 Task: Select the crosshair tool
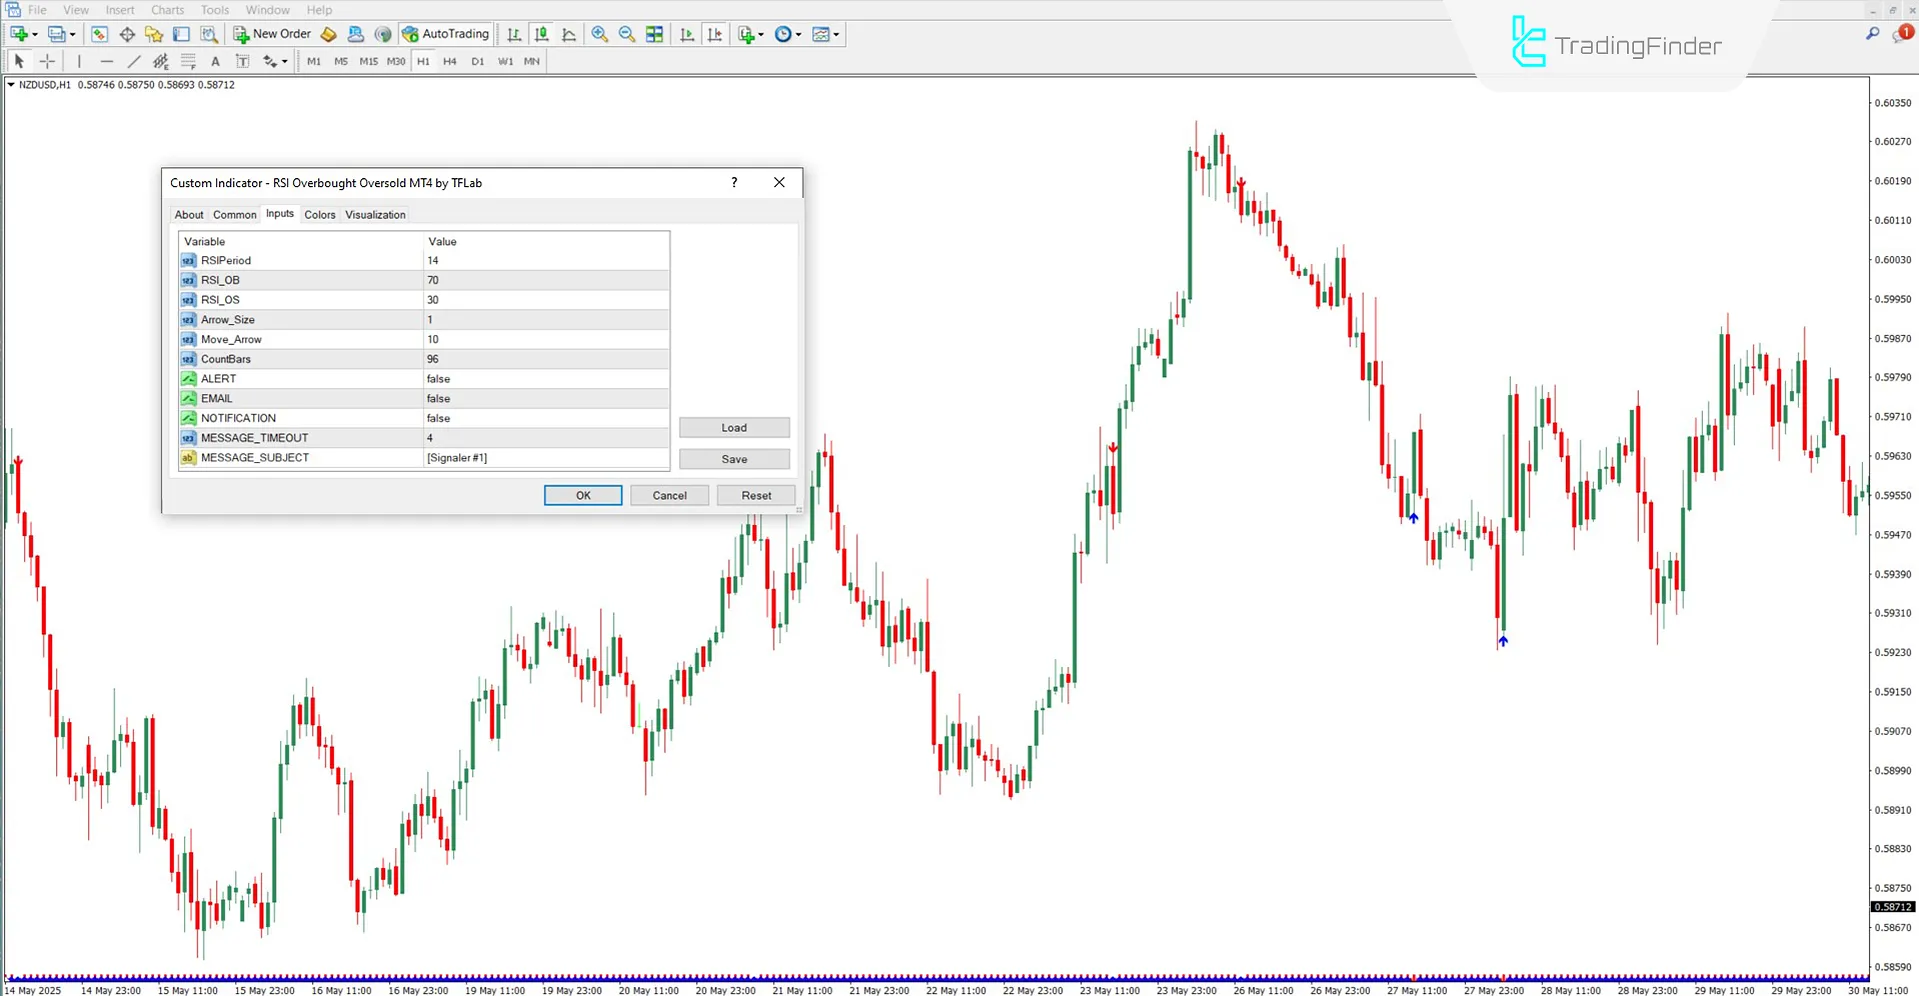tap(46, 61)
